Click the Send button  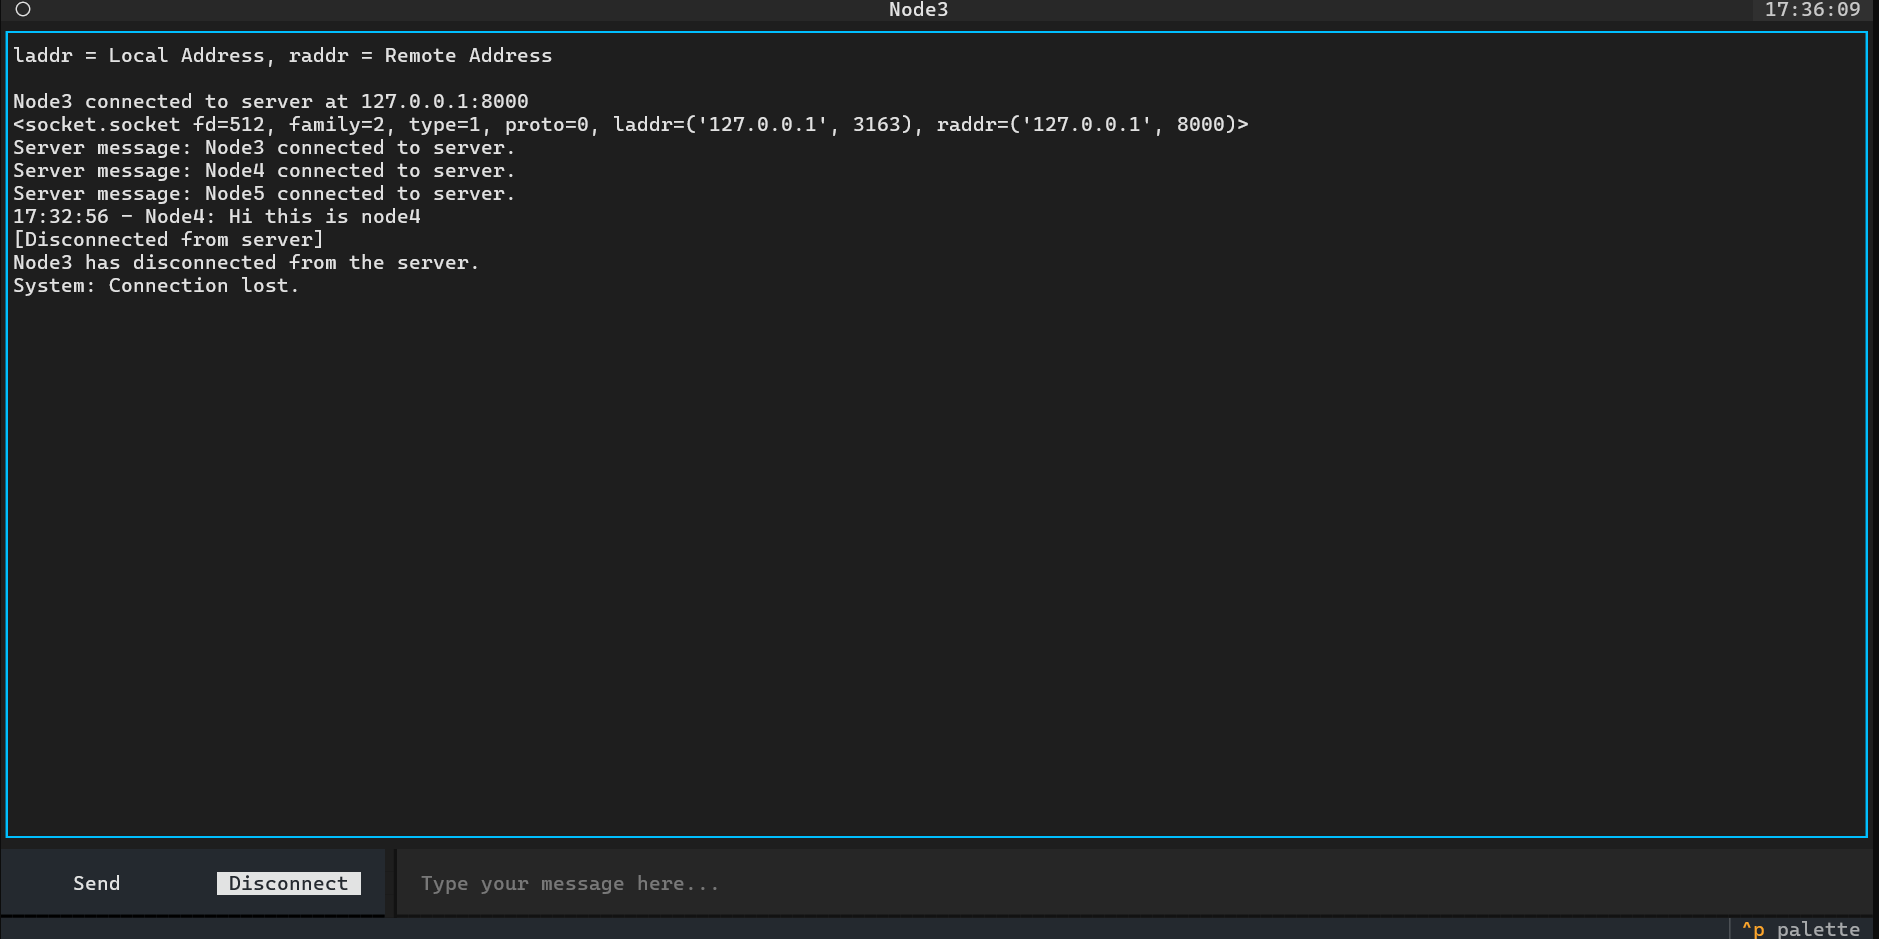tap(97, 883)
